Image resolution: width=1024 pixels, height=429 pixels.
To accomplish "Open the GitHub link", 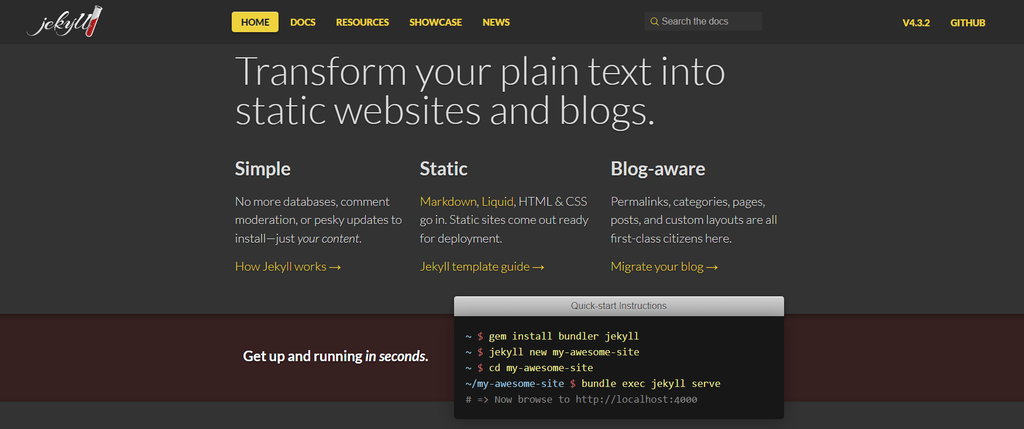I will coord(968,22).
